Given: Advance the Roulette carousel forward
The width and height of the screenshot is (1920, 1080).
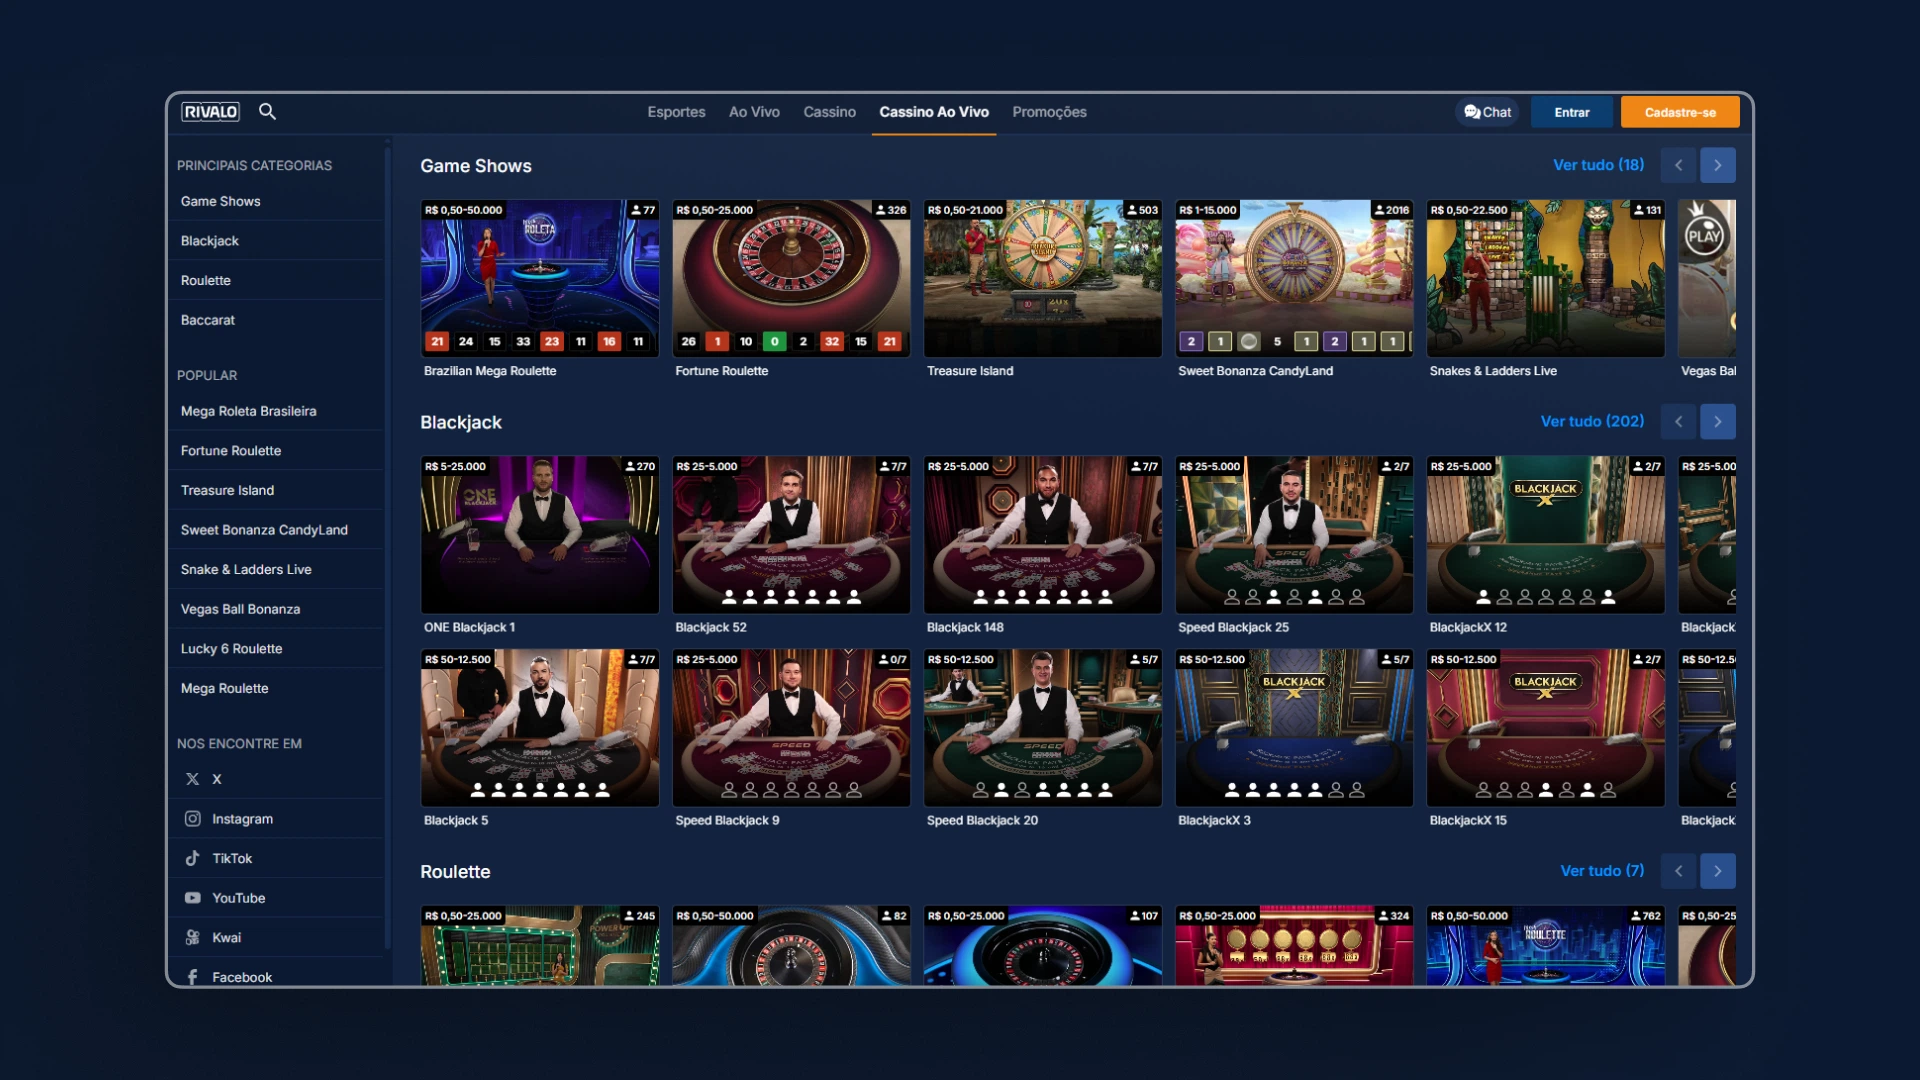Looking at the screenshot, I should pos(1718,871).
